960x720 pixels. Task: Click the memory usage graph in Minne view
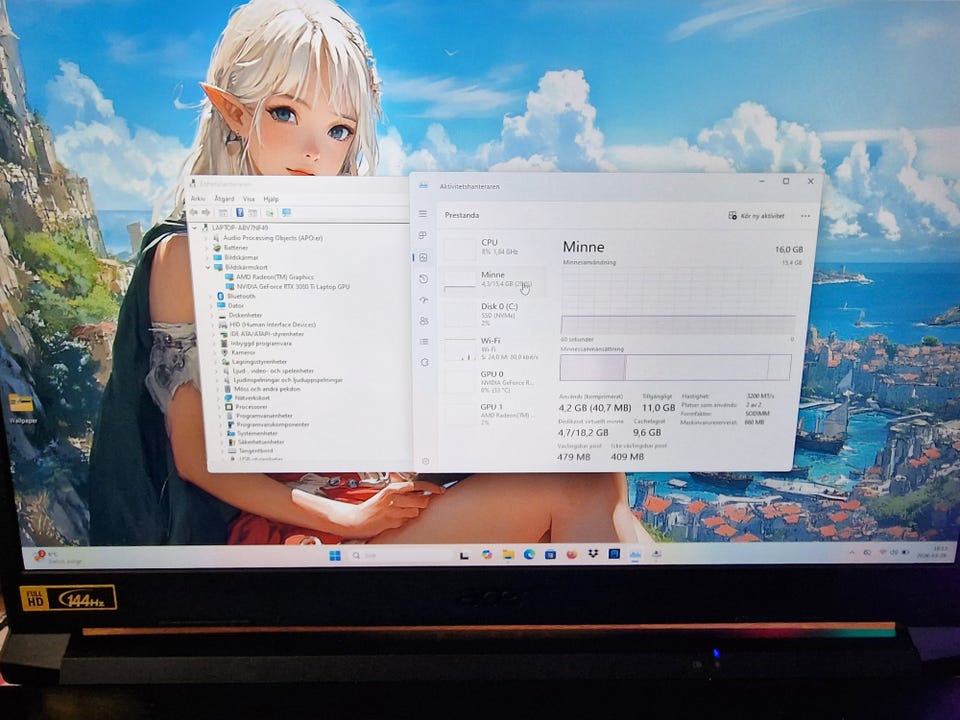678,301
